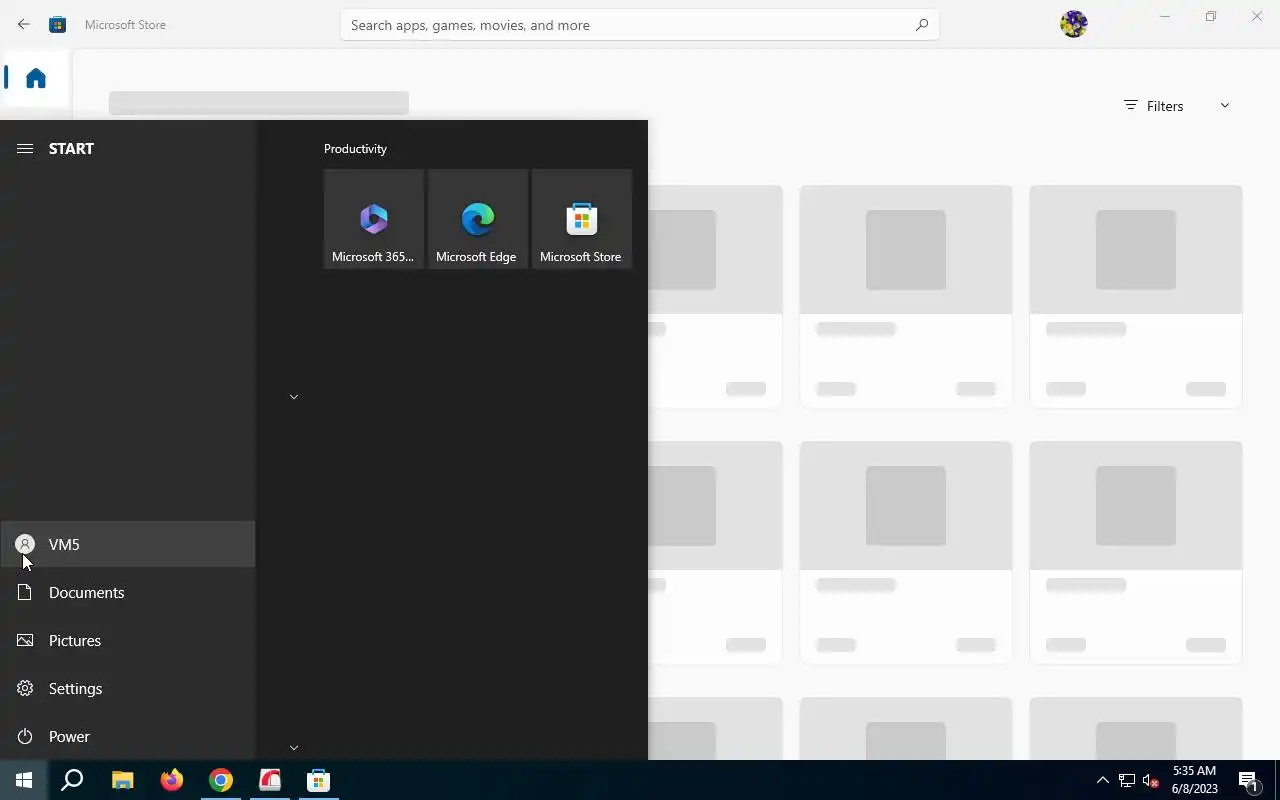Click the Windows Start button
This screenshot has height=800, width=1280.
pos(24,780)
